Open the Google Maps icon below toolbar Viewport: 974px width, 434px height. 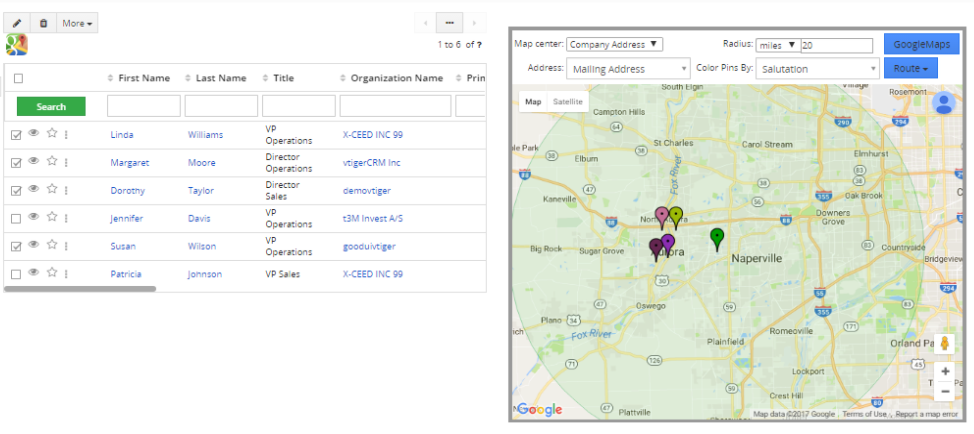(17, 45)
